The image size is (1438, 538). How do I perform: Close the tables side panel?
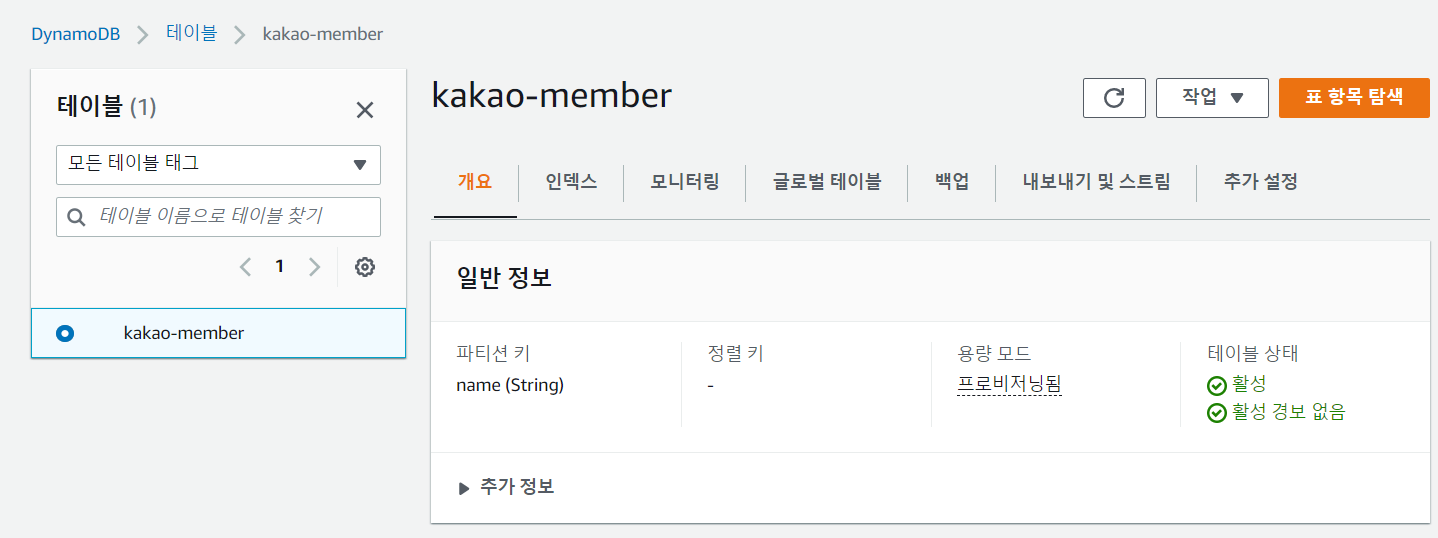tap(365, 110)
